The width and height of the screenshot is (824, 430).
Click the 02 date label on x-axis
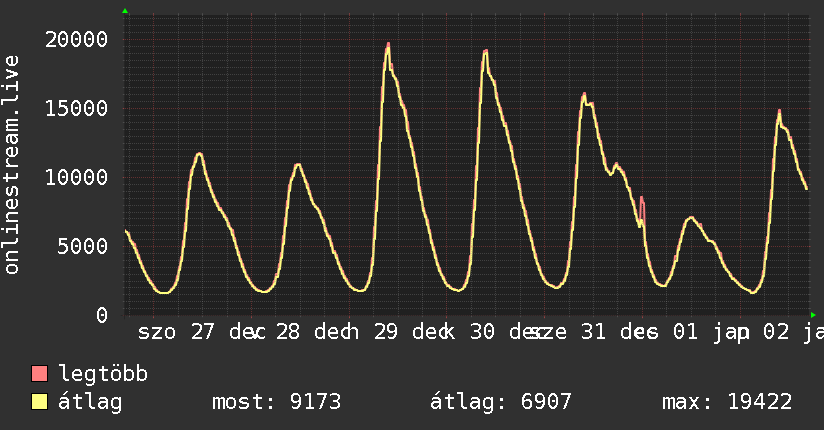[x=776, y=332]
